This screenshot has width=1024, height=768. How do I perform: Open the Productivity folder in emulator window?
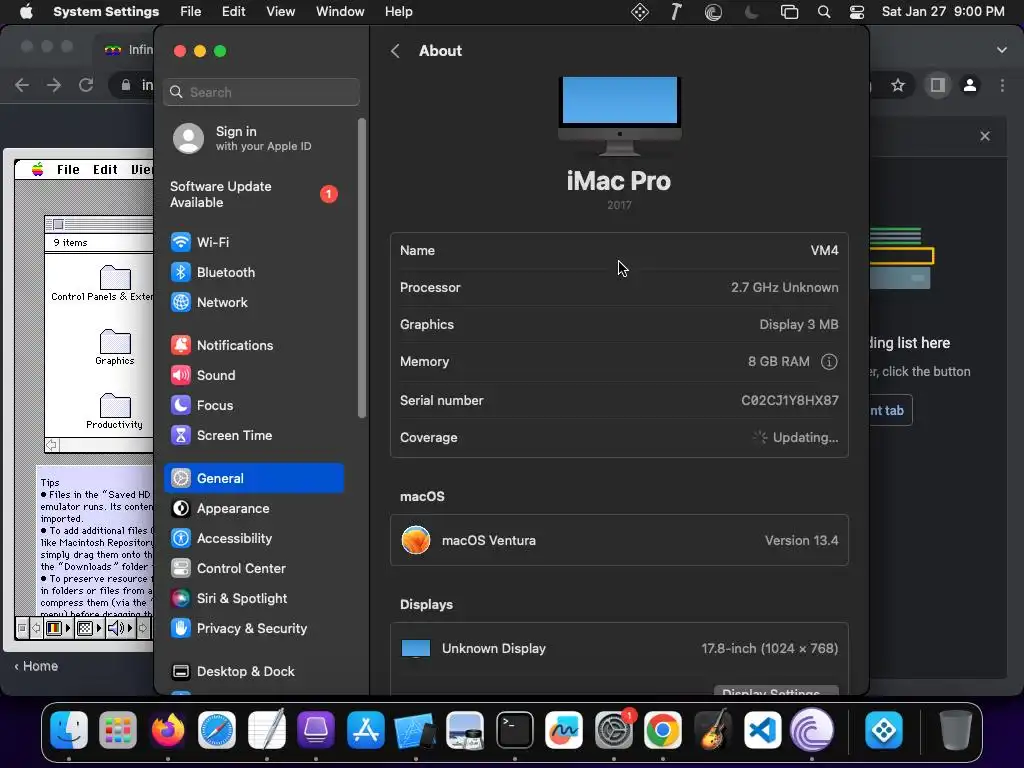(115, 411)
